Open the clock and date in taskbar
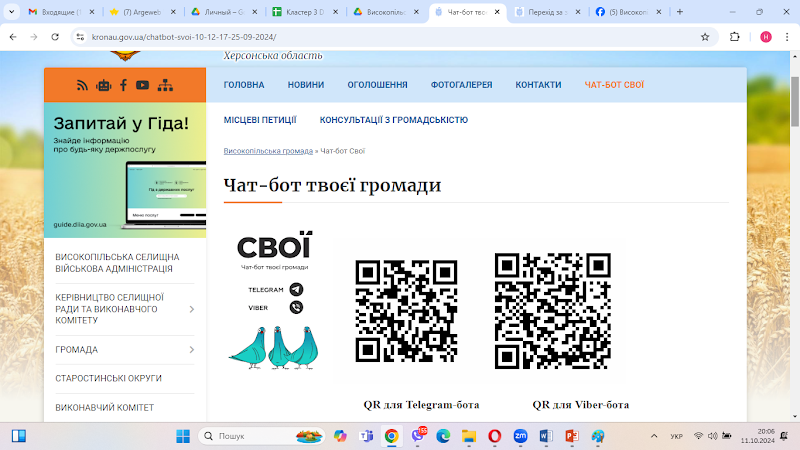800x450 pixels. pos(758,436)
